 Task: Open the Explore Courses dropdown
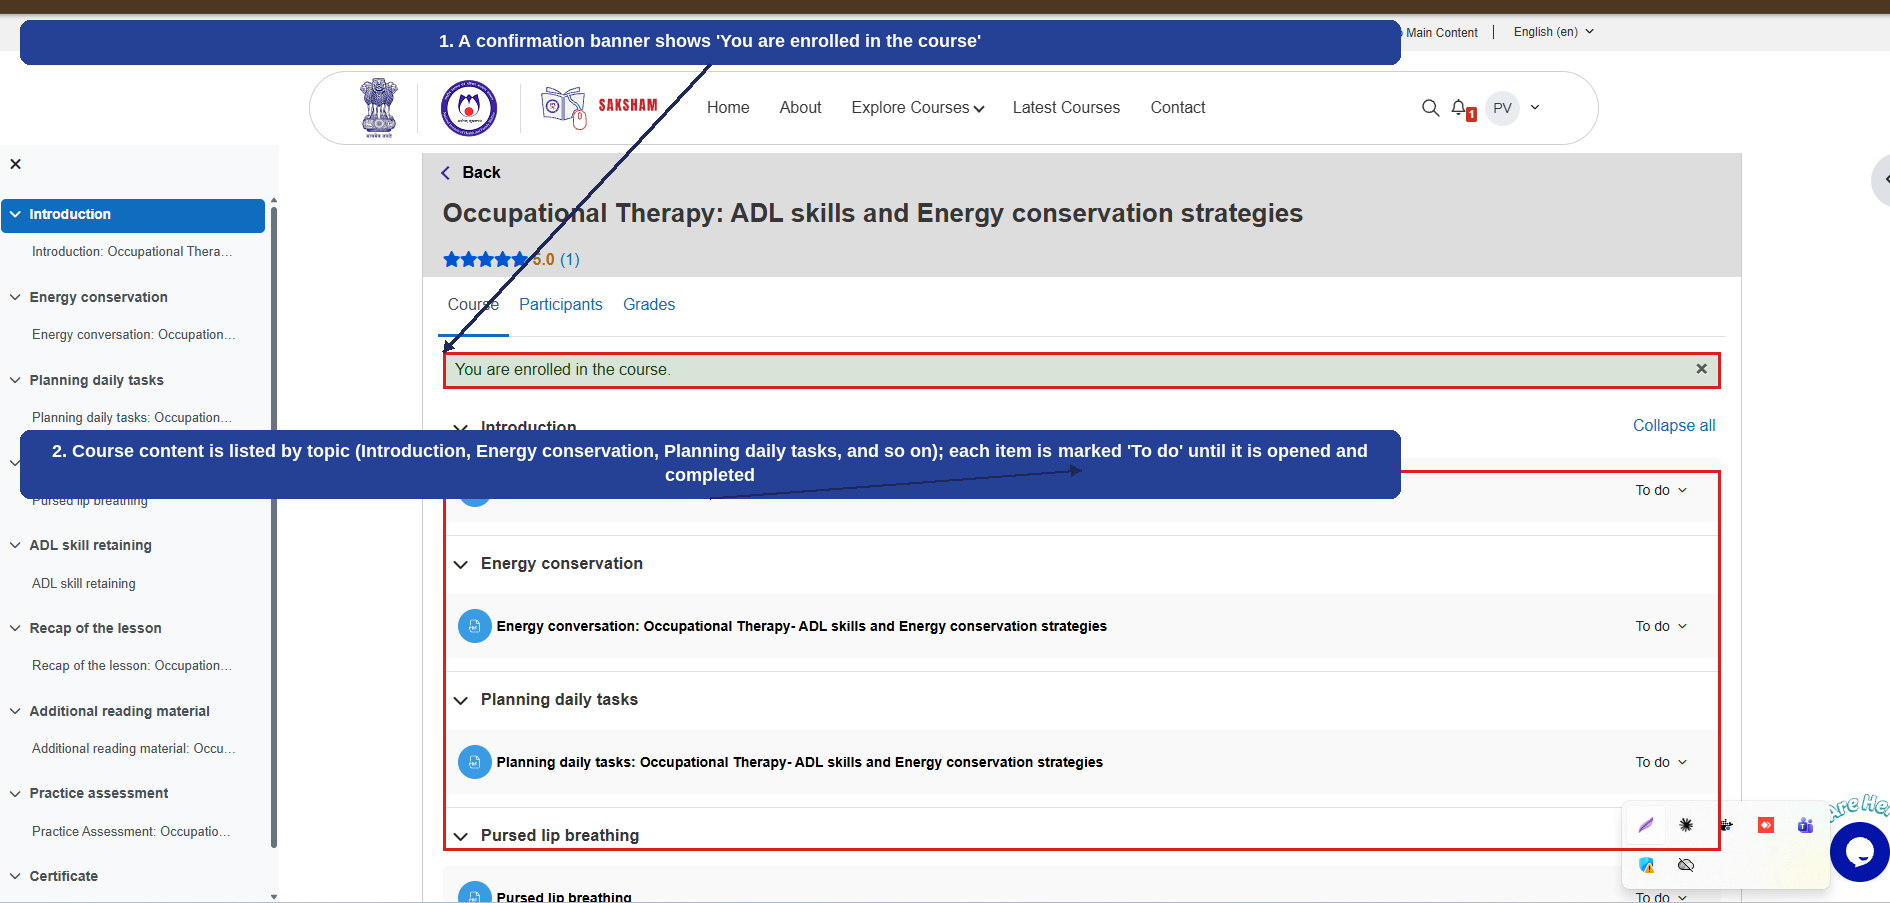[918, 108]
